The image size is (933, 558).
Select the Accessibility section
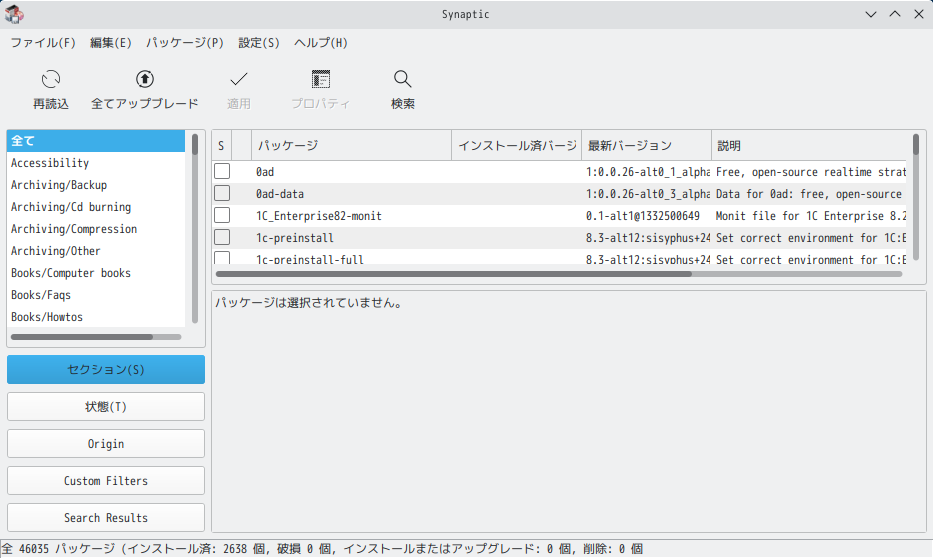(96, 163)
